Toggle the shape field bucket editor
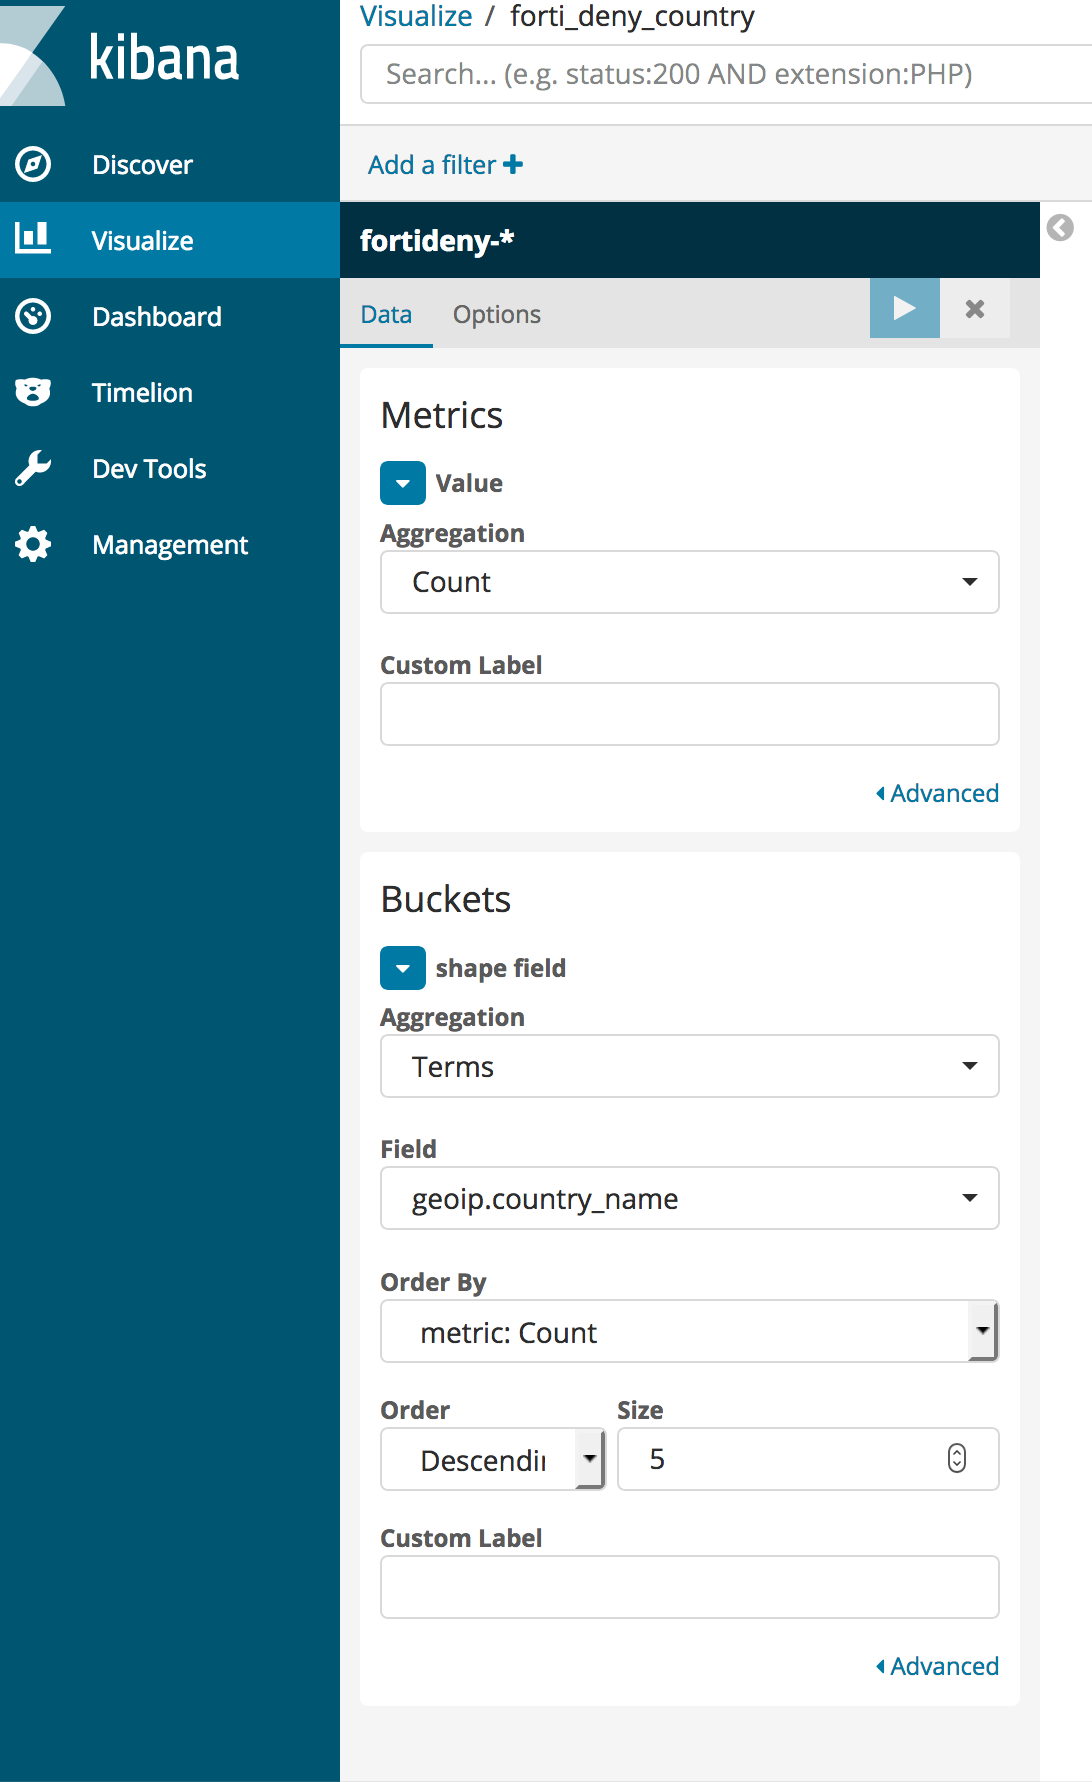 [x=402, y=968]
